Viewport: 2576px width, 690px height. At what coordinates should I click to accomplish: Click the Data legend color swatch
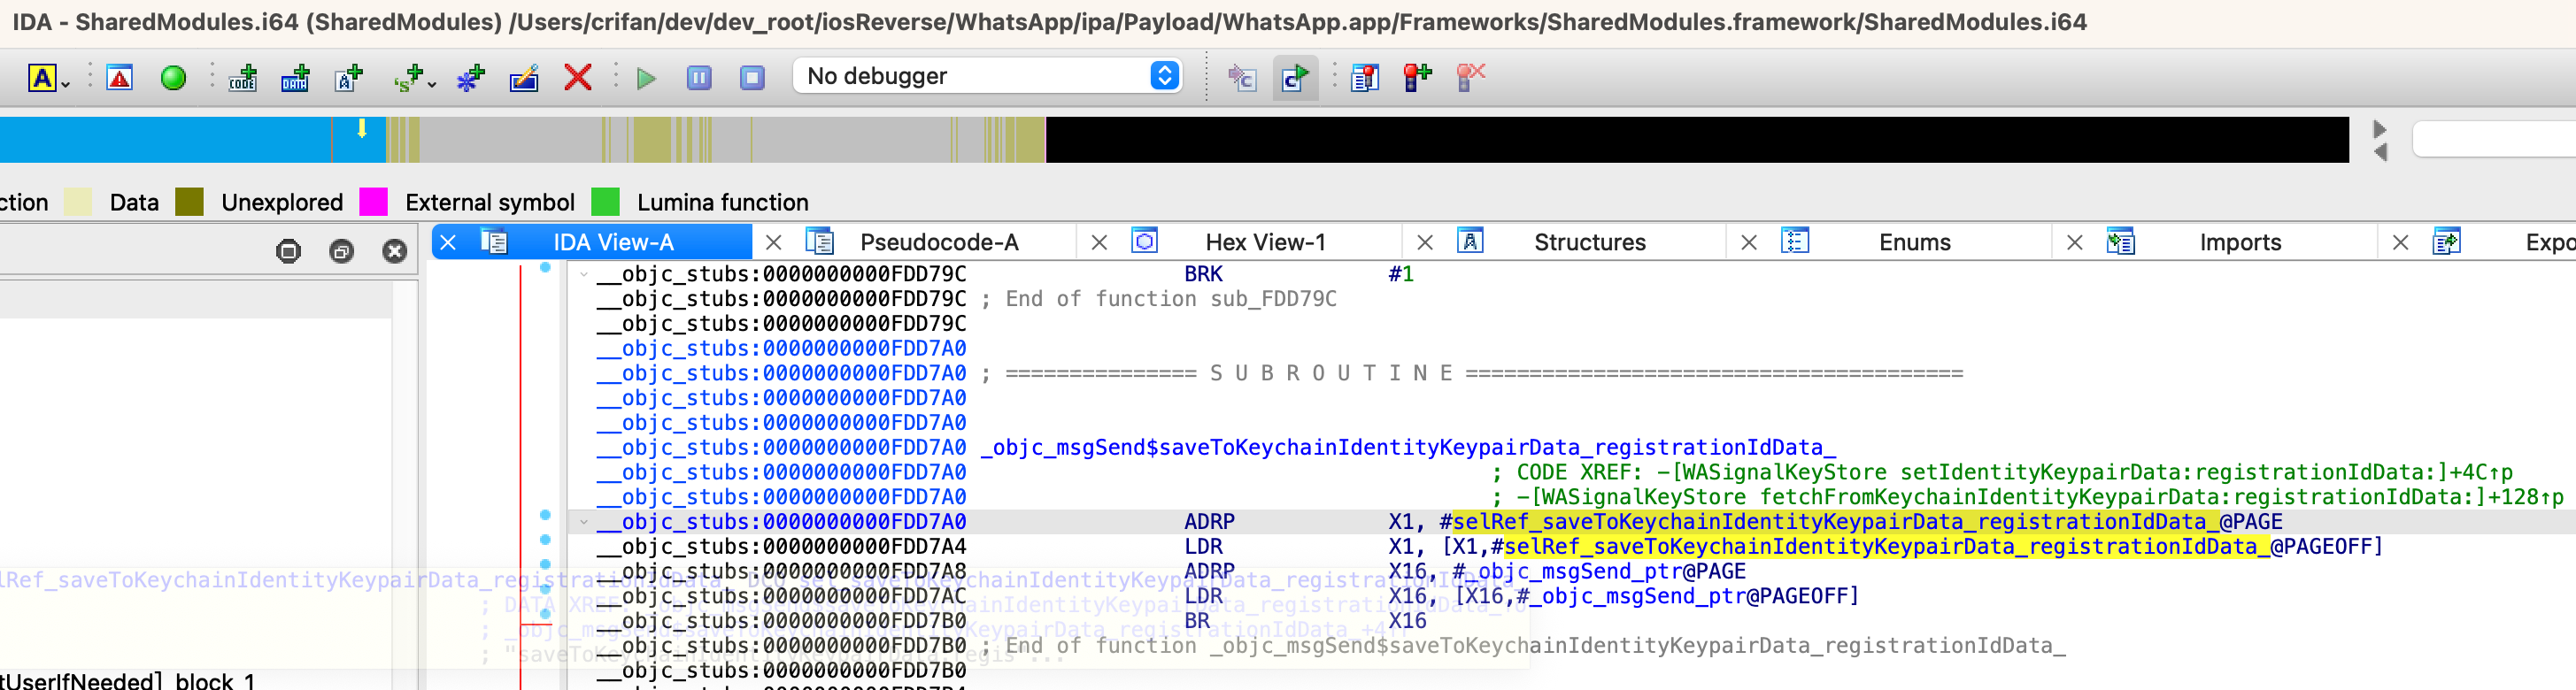pos(78,202)
